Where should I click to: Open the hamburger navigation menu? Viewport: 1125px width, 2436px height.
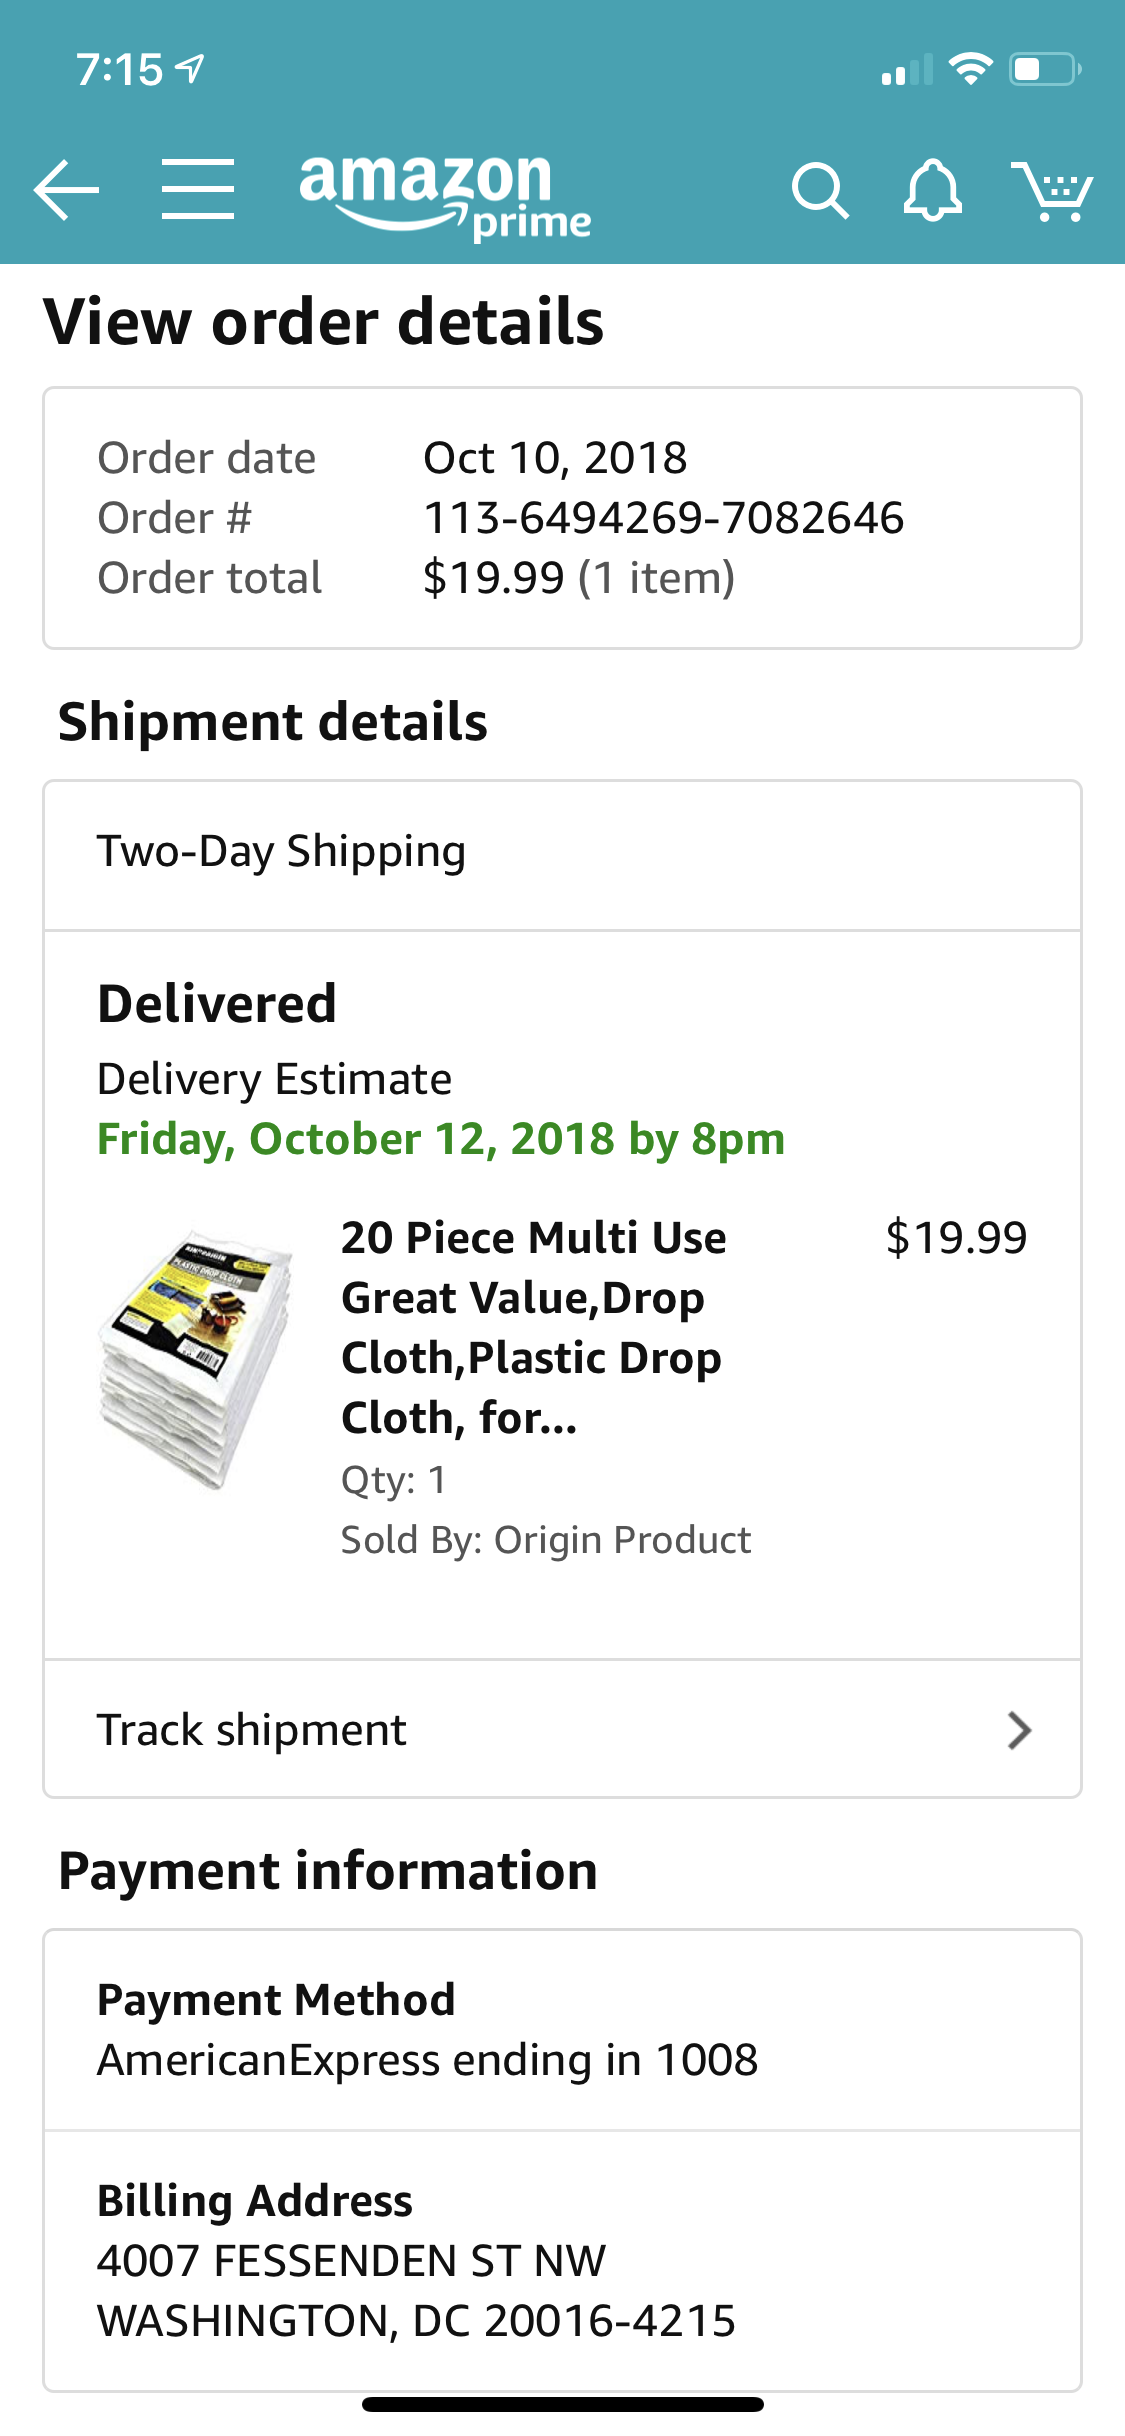[x=196, y=190]
